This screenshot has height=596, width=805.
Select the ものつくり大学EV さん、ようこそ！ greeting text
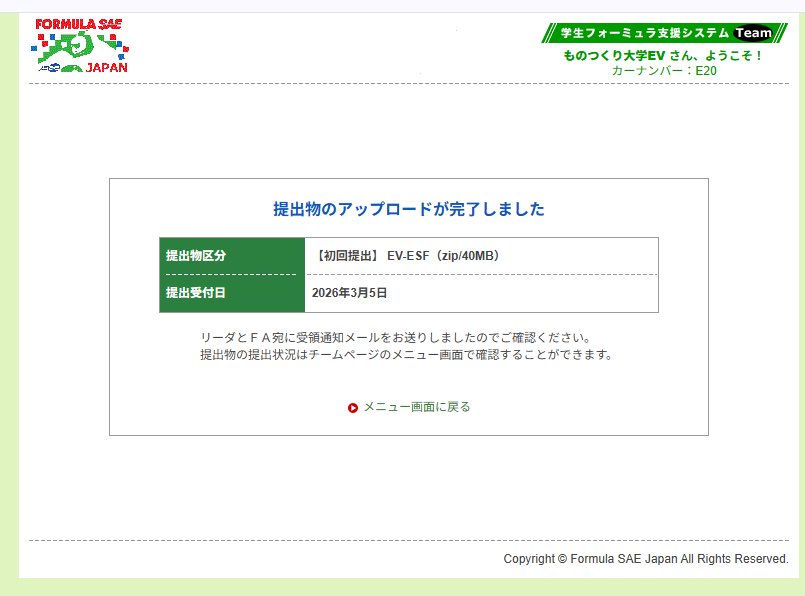(x=663, y=55)
